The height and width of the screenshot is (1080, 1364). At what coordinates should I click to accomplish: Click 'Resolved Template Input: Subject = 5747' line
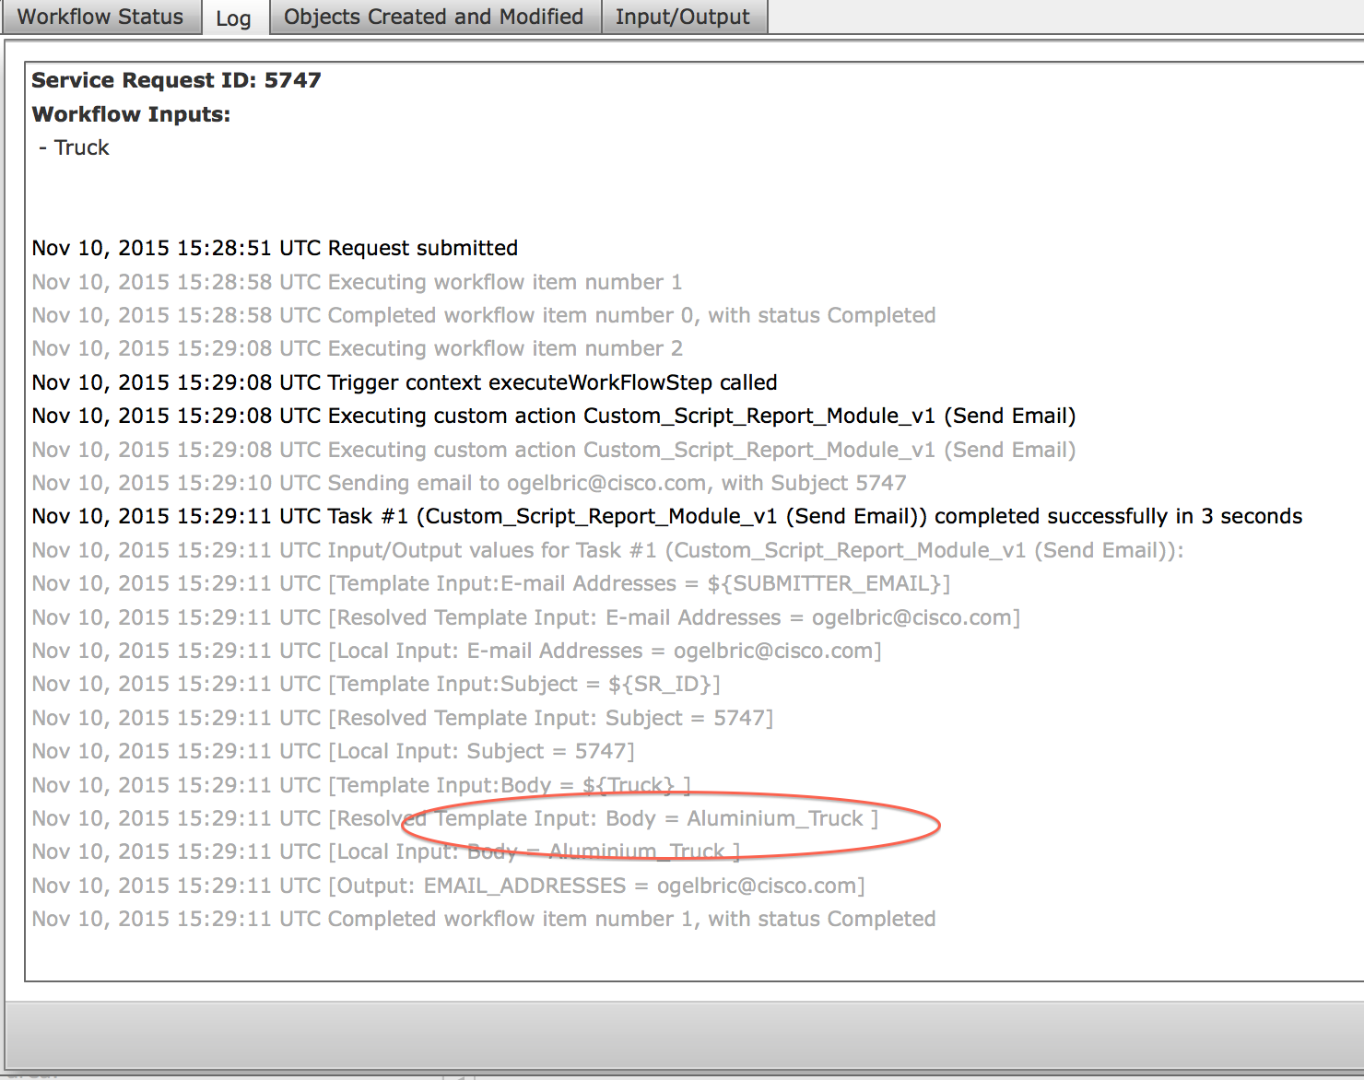click(403, 718)
